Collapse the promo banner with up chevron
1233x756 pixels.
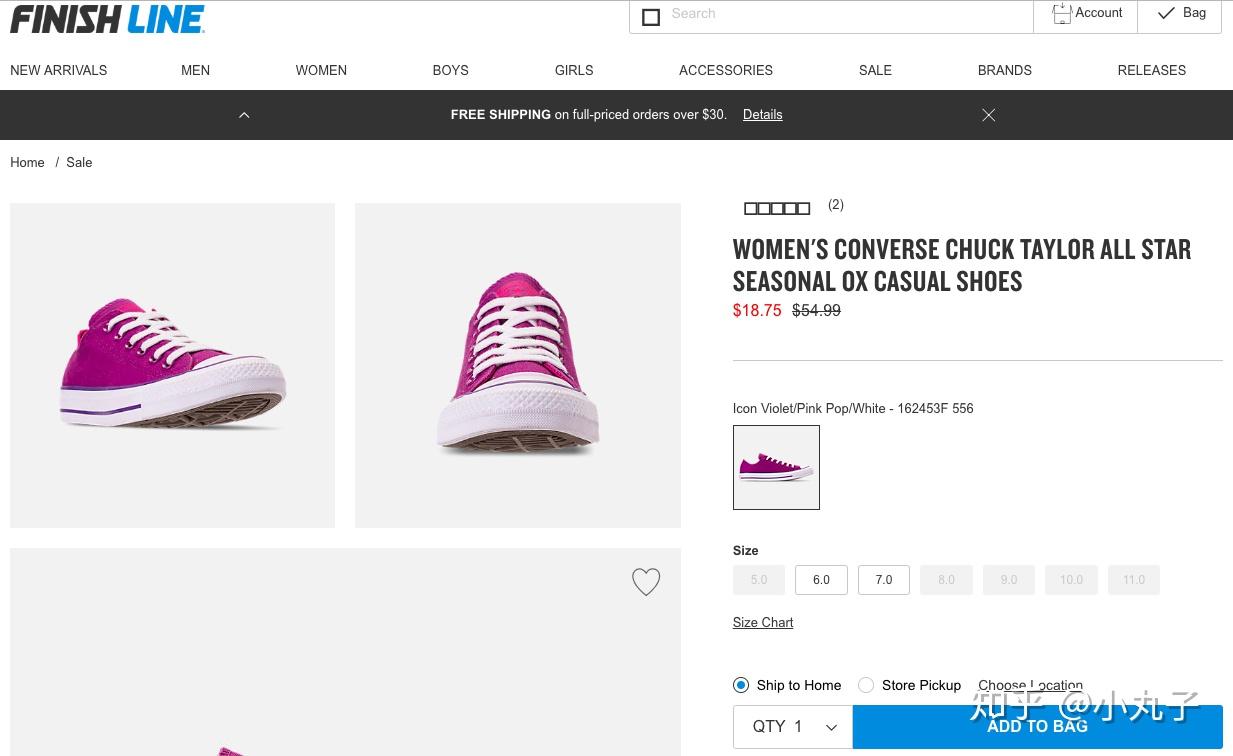click(x=244, y=115)
